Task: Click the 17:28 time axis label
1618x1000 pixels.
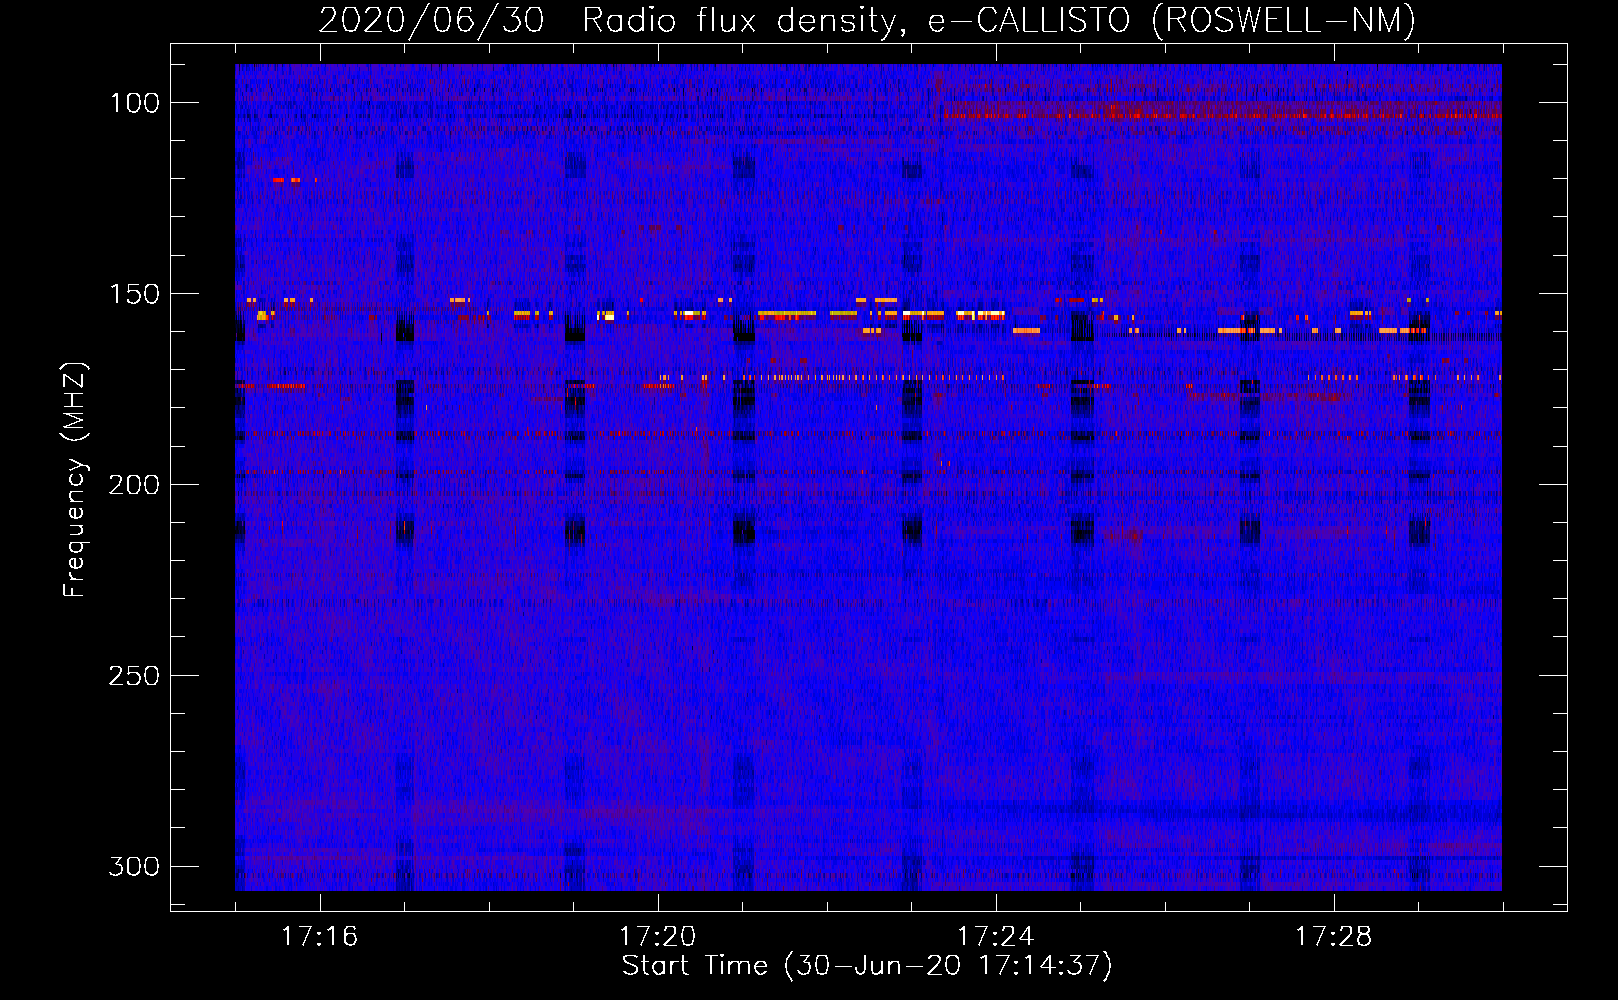Action: coord(1333,937)
